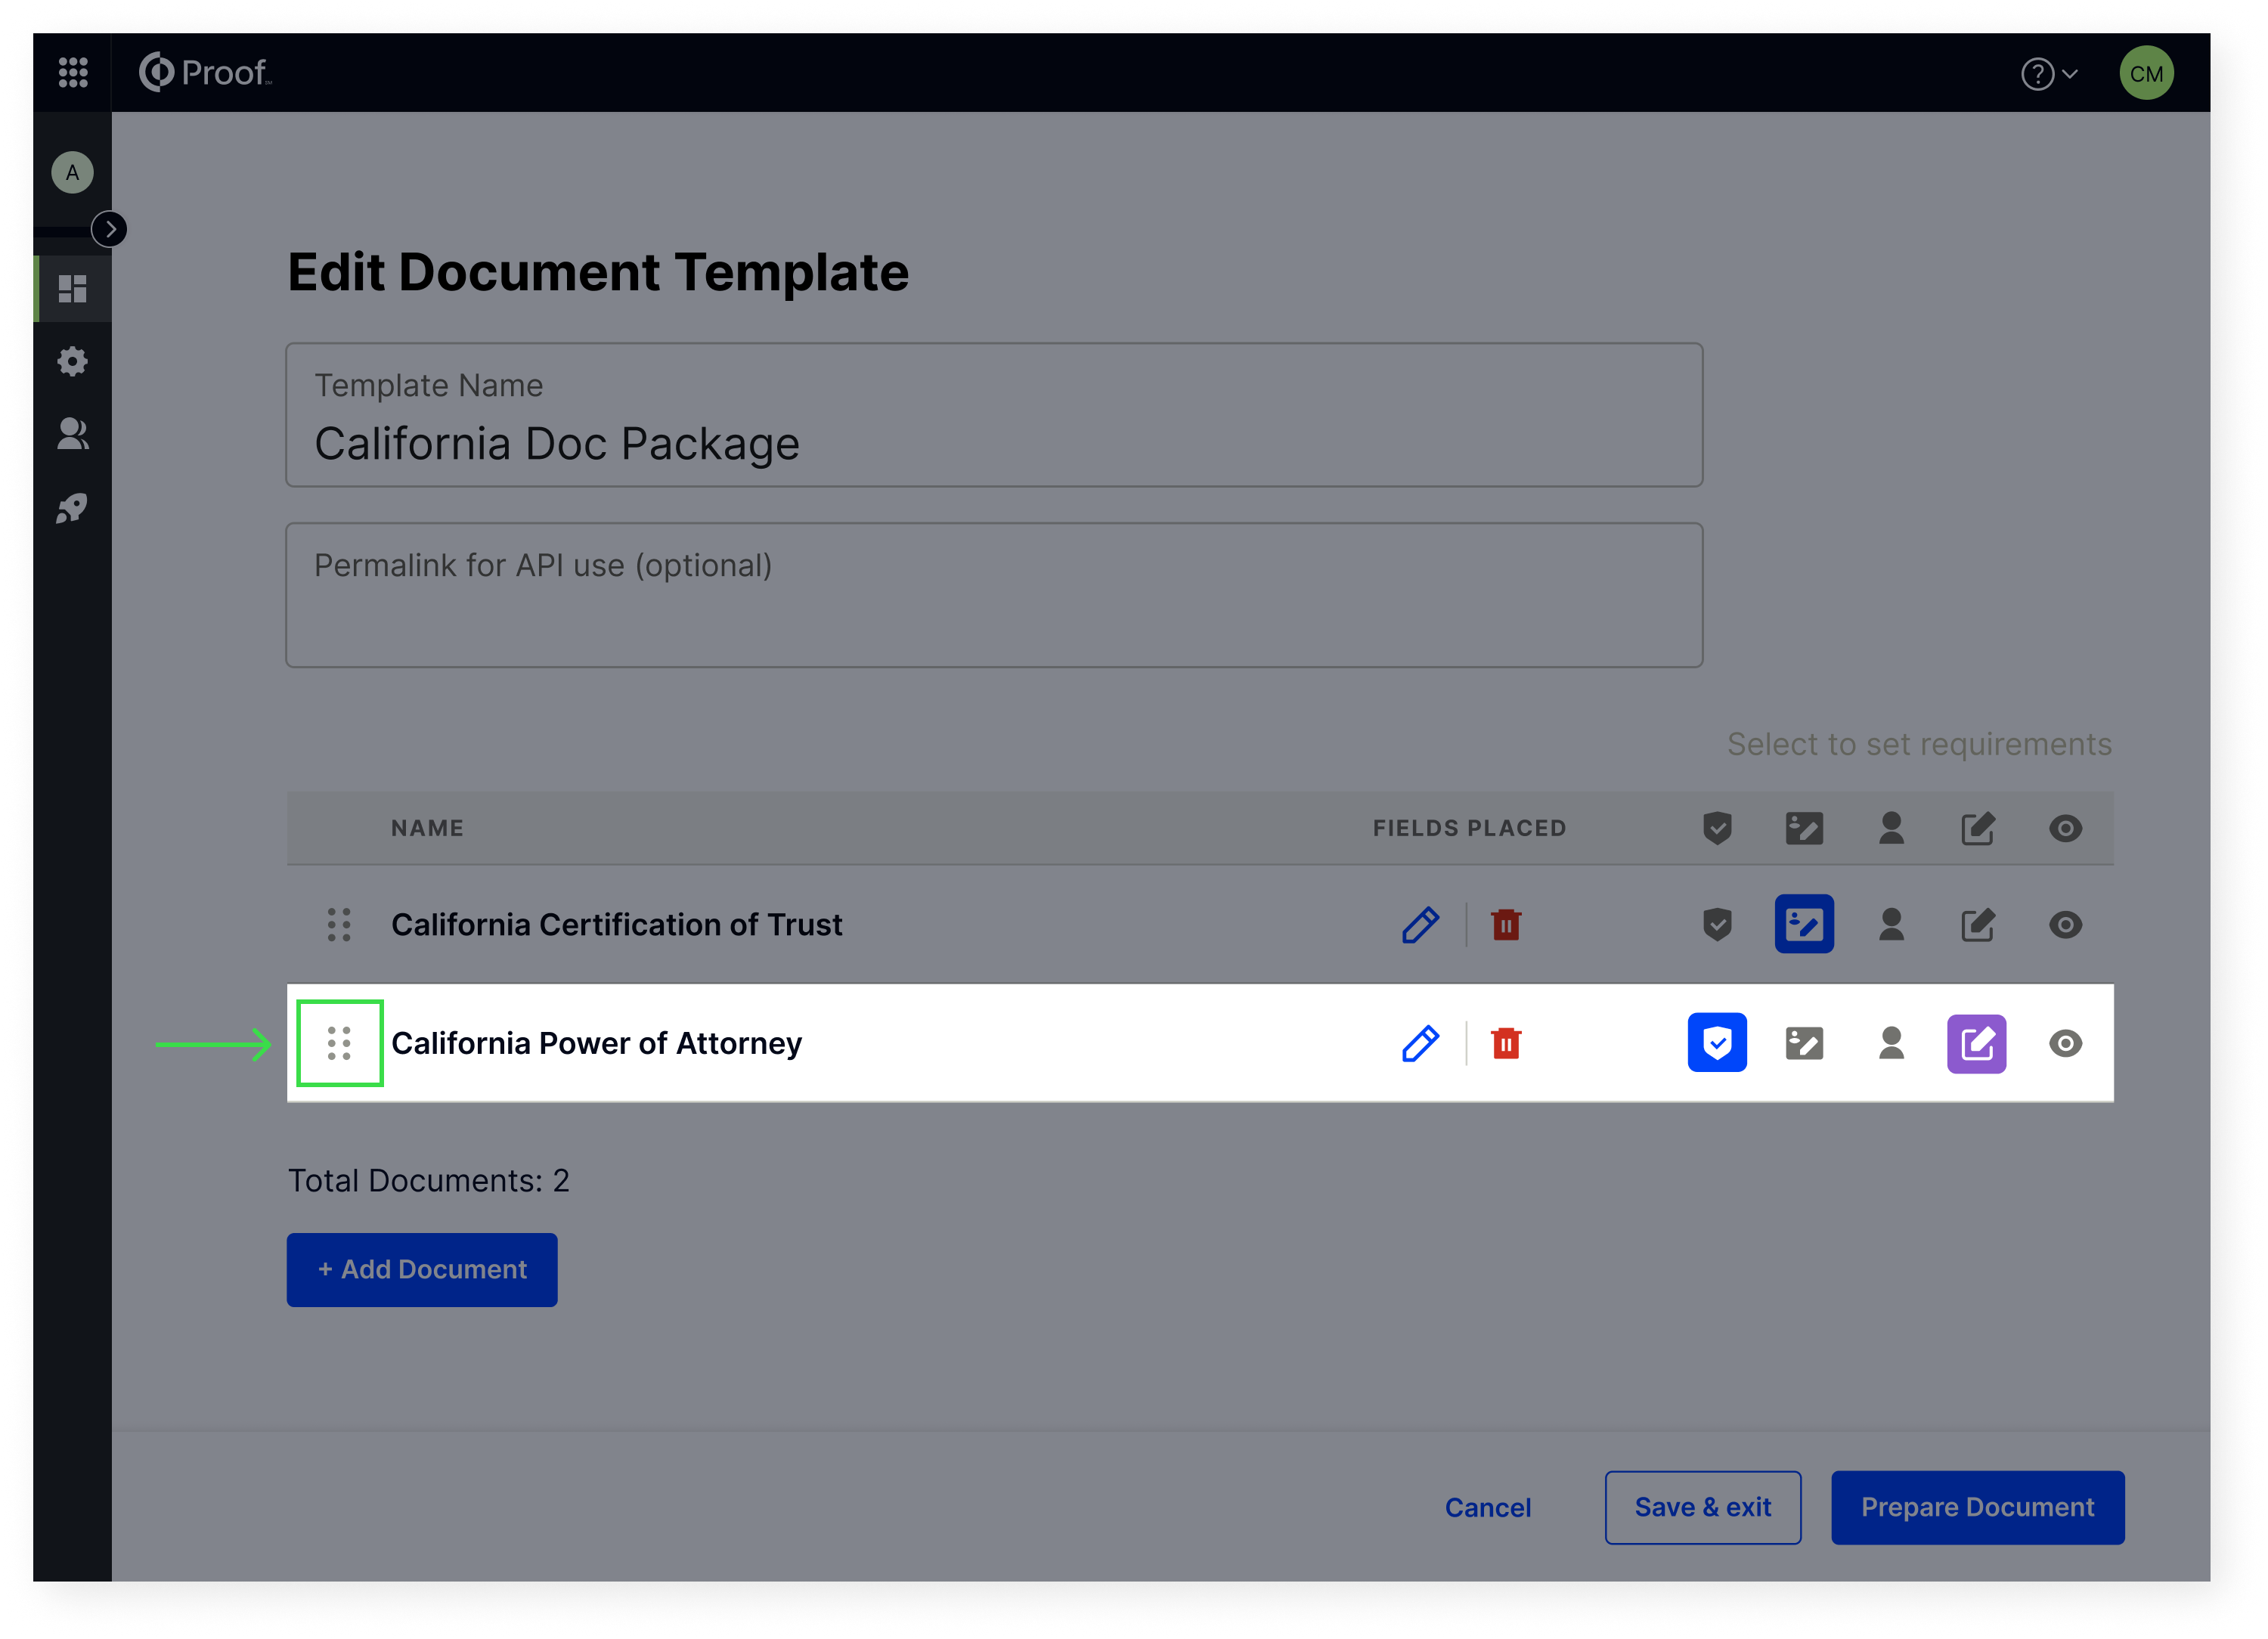Open the rocket icon in sidebar

[72, 508]
